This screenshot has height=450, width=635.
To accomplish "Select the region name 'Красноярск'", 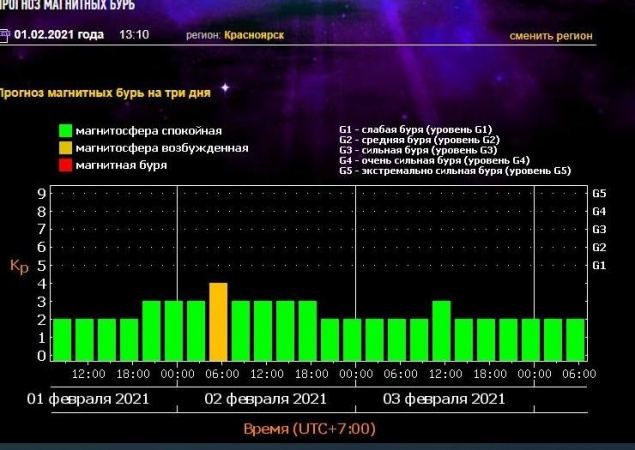I will (254, 36).
